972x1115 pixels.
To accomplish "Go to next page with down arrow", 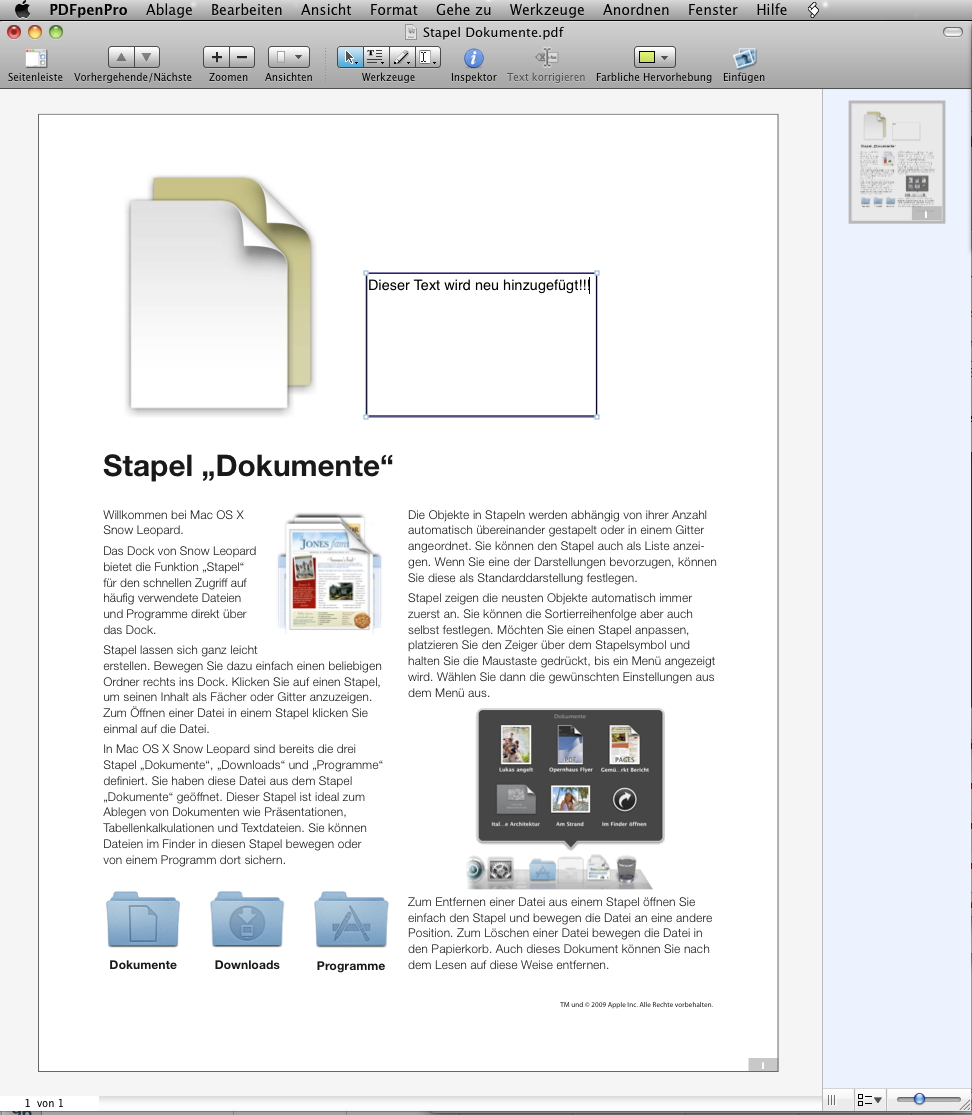I will pyautogui.click(x=146, y=58).
